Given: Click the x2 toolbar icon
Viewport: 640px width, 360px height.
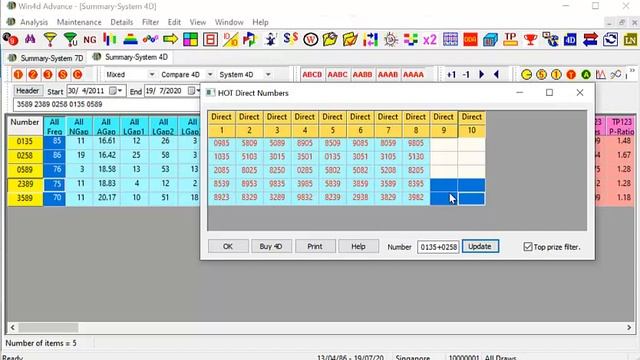Looking at the screenshot, I should click(x=430, y=40).
